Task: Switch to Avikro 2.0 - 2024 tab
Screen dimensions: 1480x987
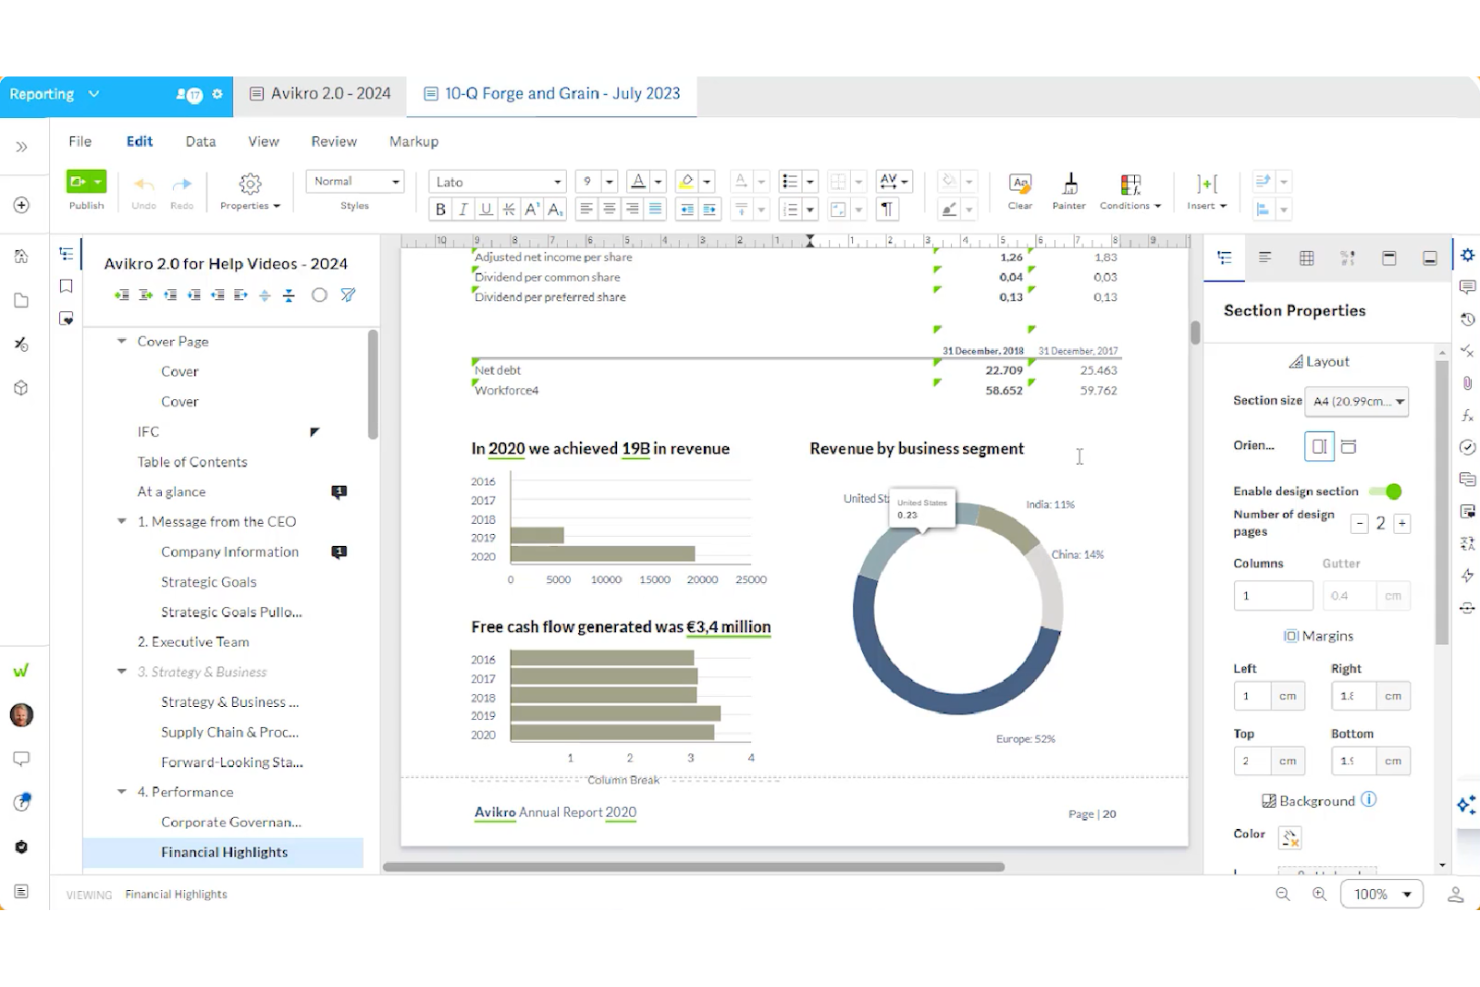Action: [320, 93]
